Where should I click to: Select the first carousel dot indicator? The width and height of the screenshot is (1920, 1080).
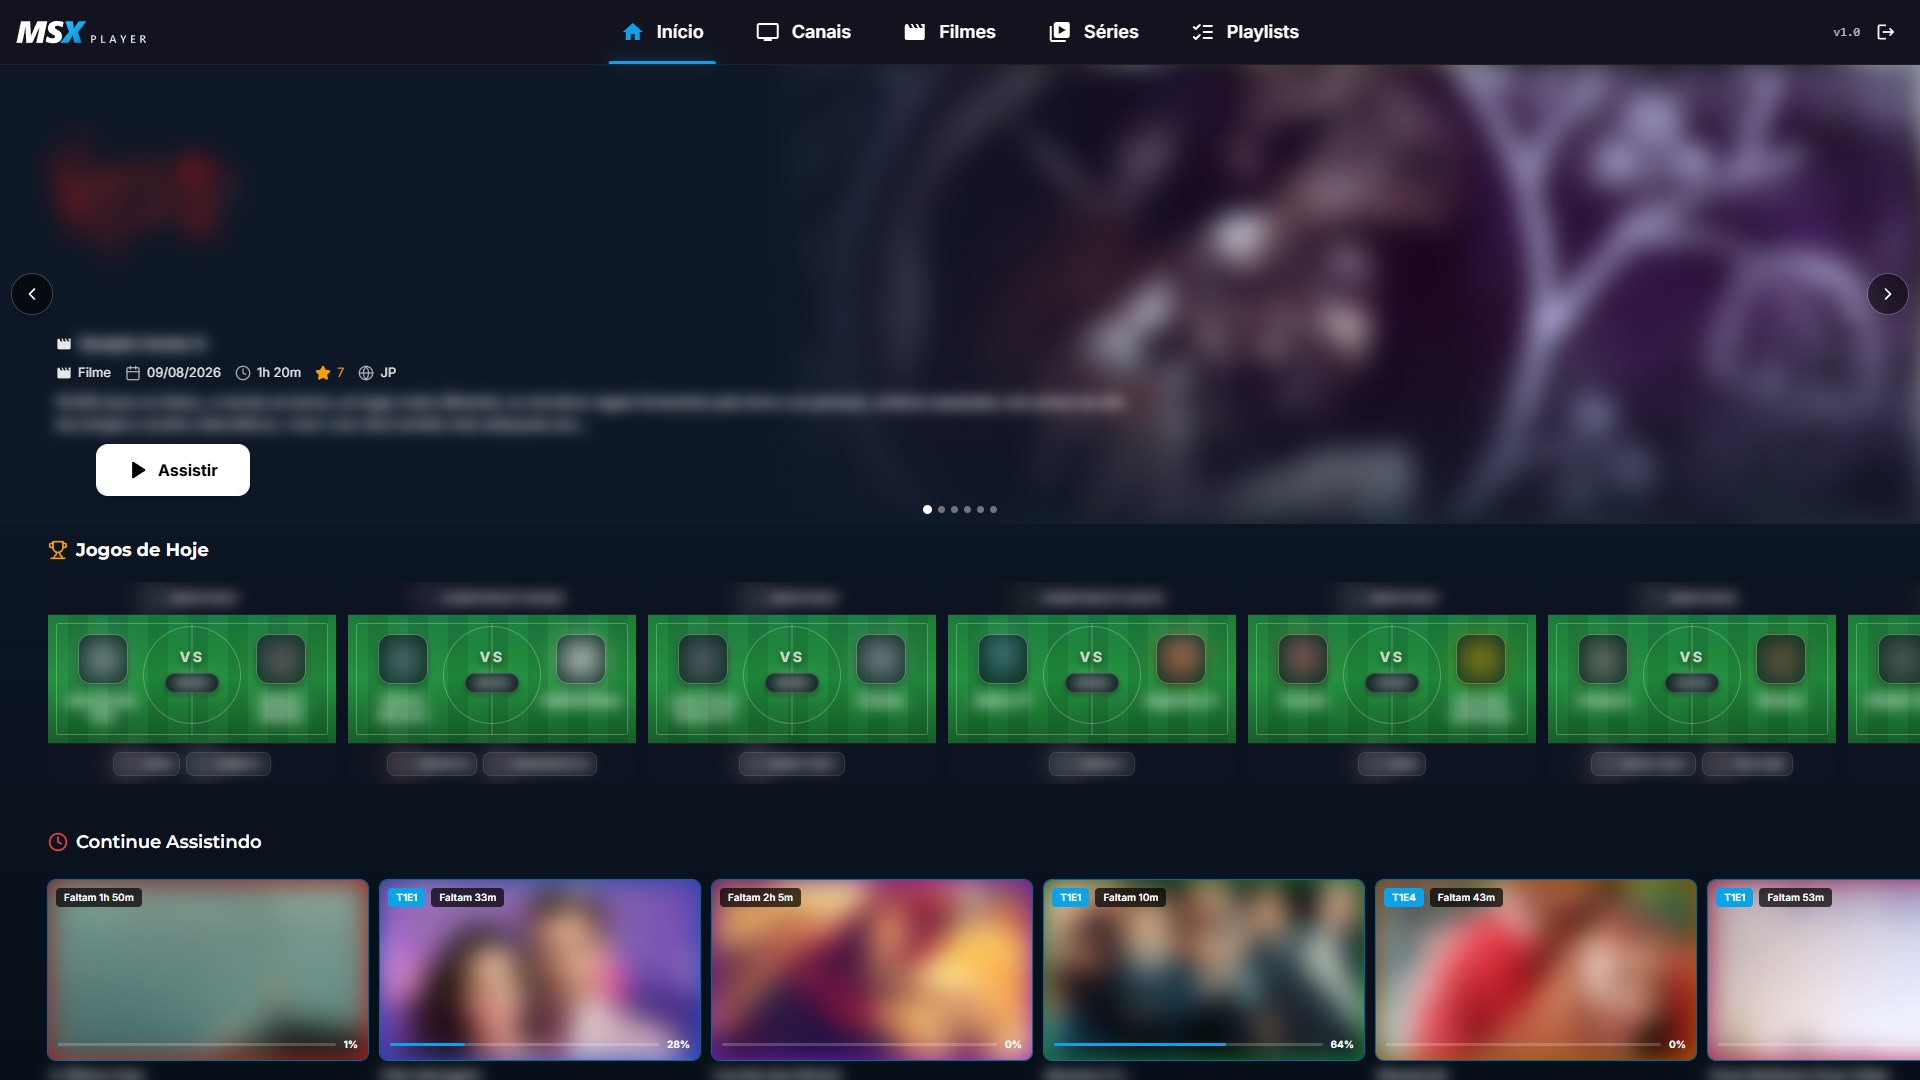tap(927, 509)
